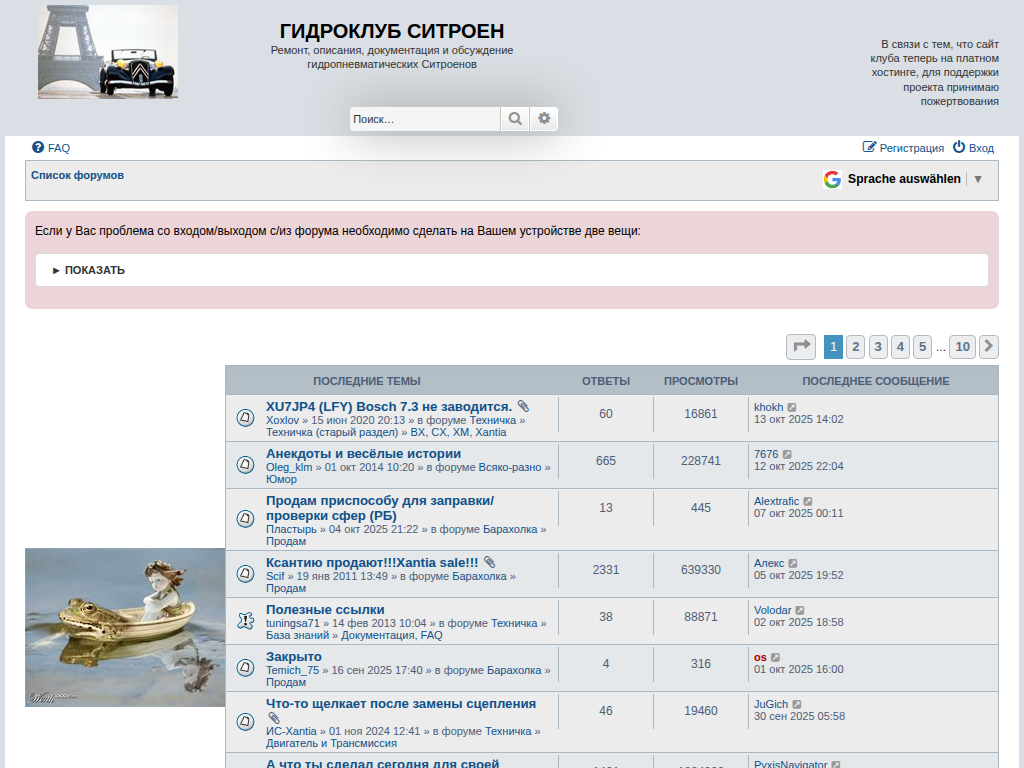This screenshot has width=1024, height=768.
Task: Open advanced search gear icon
Action: (544, 119)
